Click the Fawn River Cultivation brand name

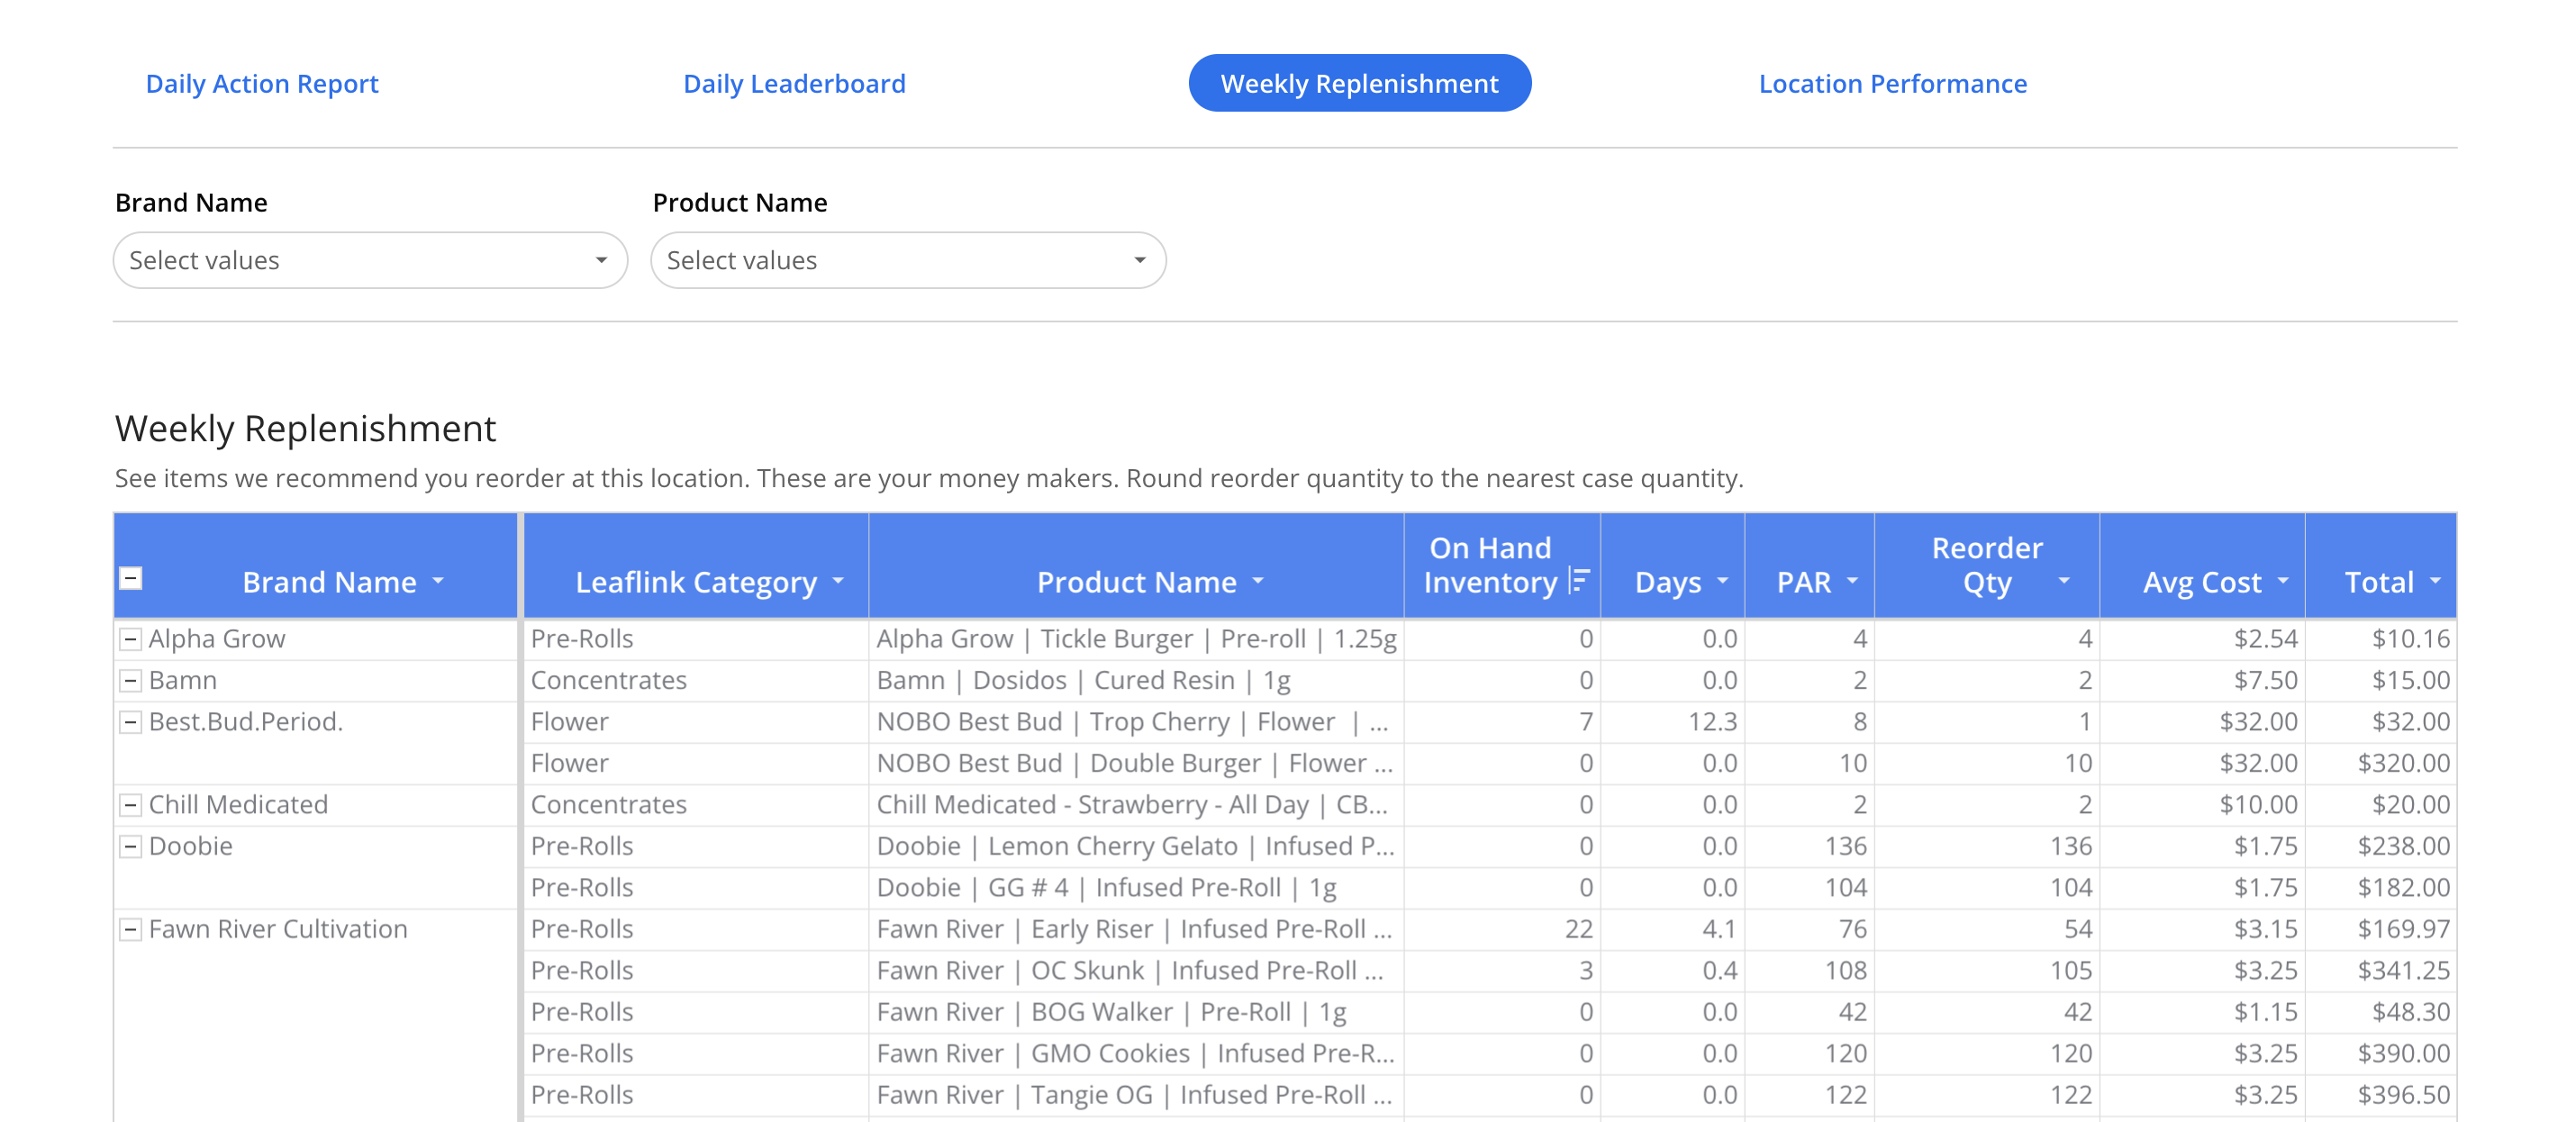(278, 930)
